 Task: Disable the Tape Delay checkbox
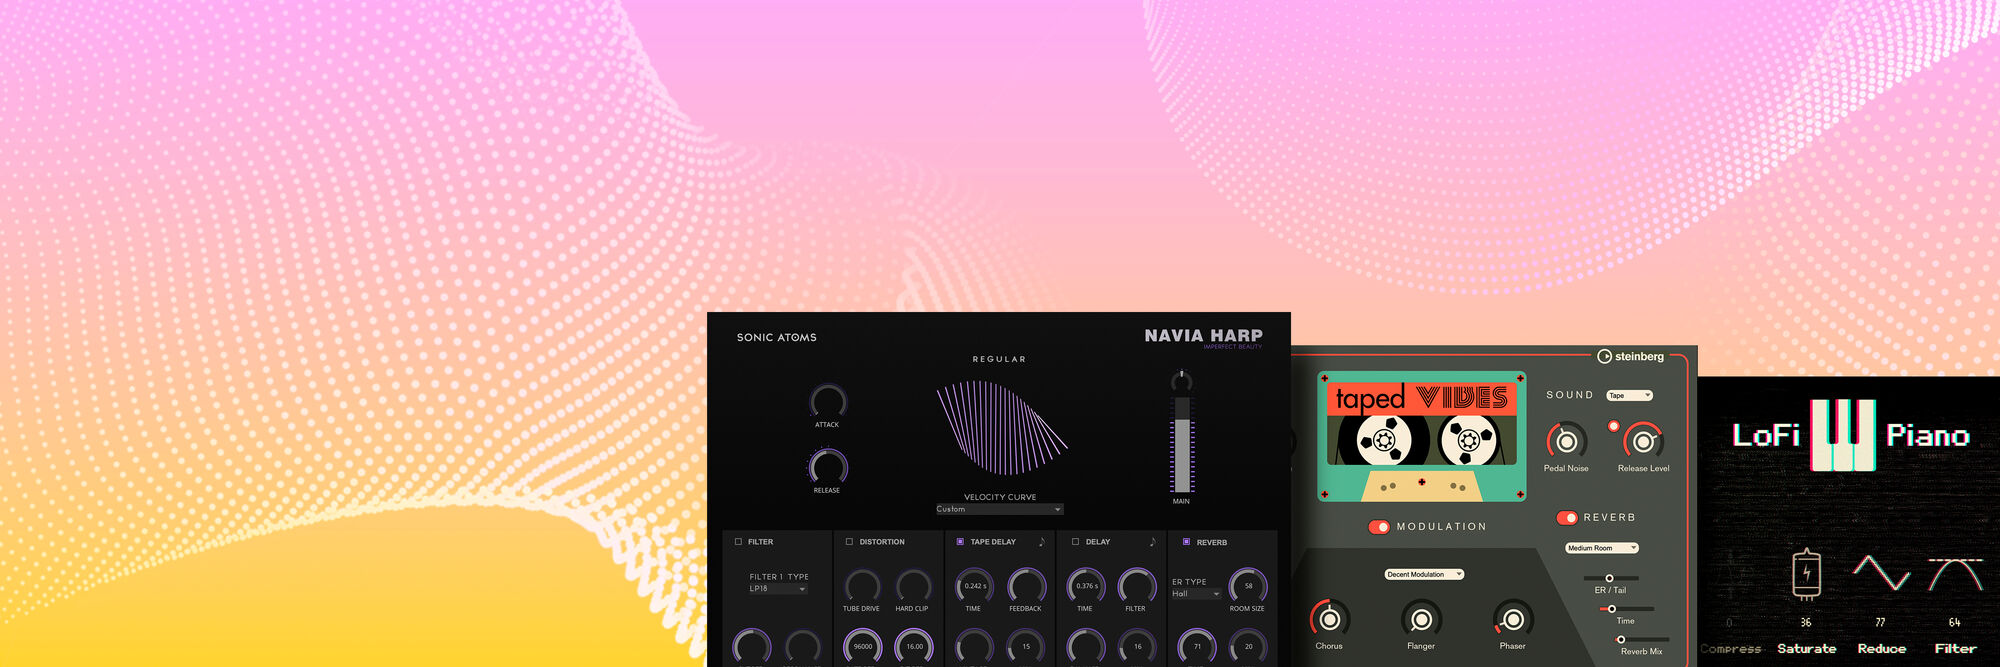[x=960, y=542]
